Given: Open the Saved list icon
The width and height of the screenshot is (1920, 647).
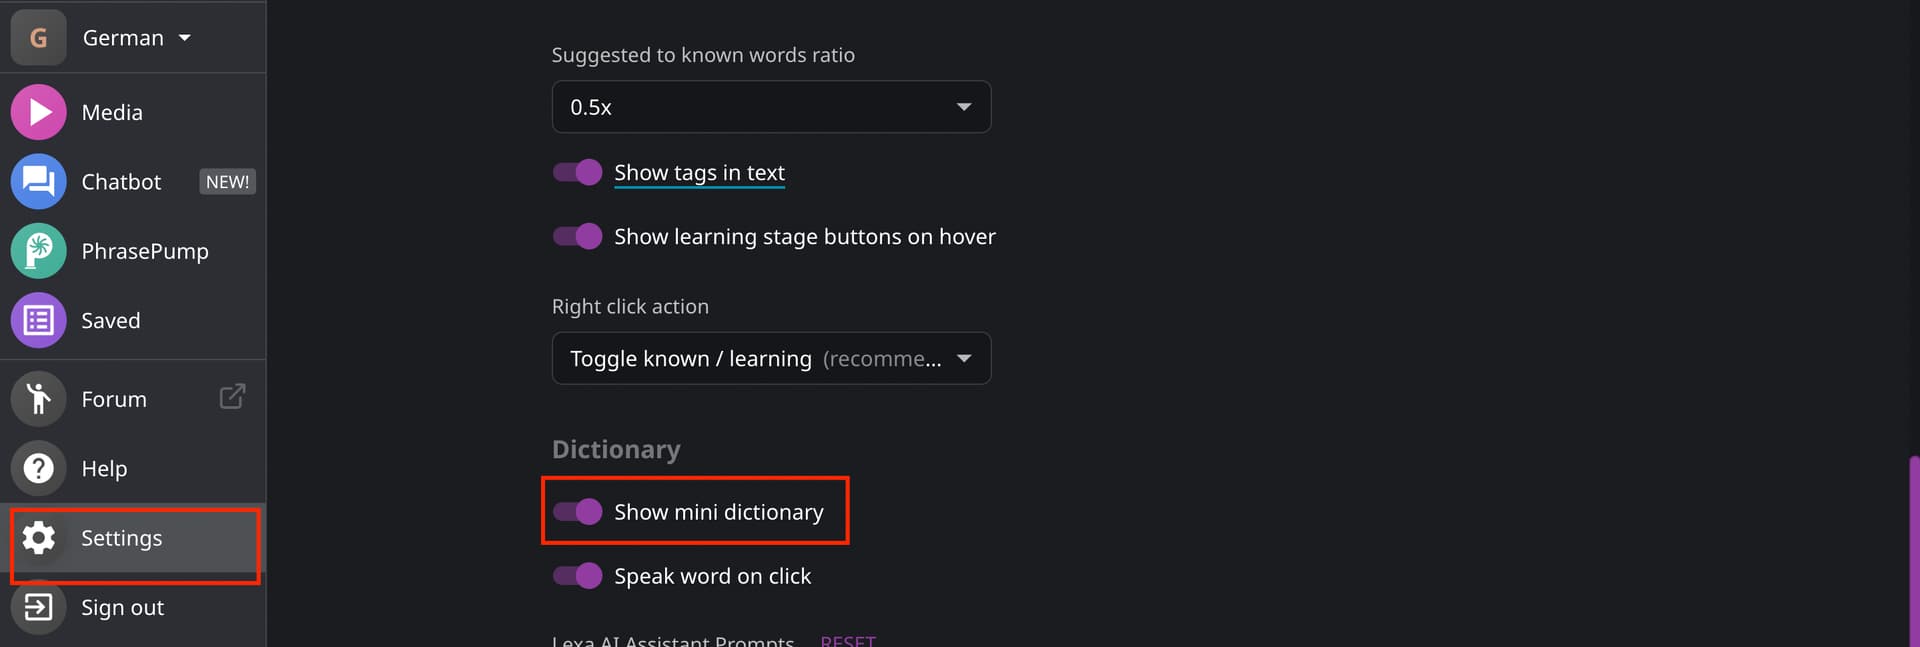Looking at the screenshot, I should 38,320.
